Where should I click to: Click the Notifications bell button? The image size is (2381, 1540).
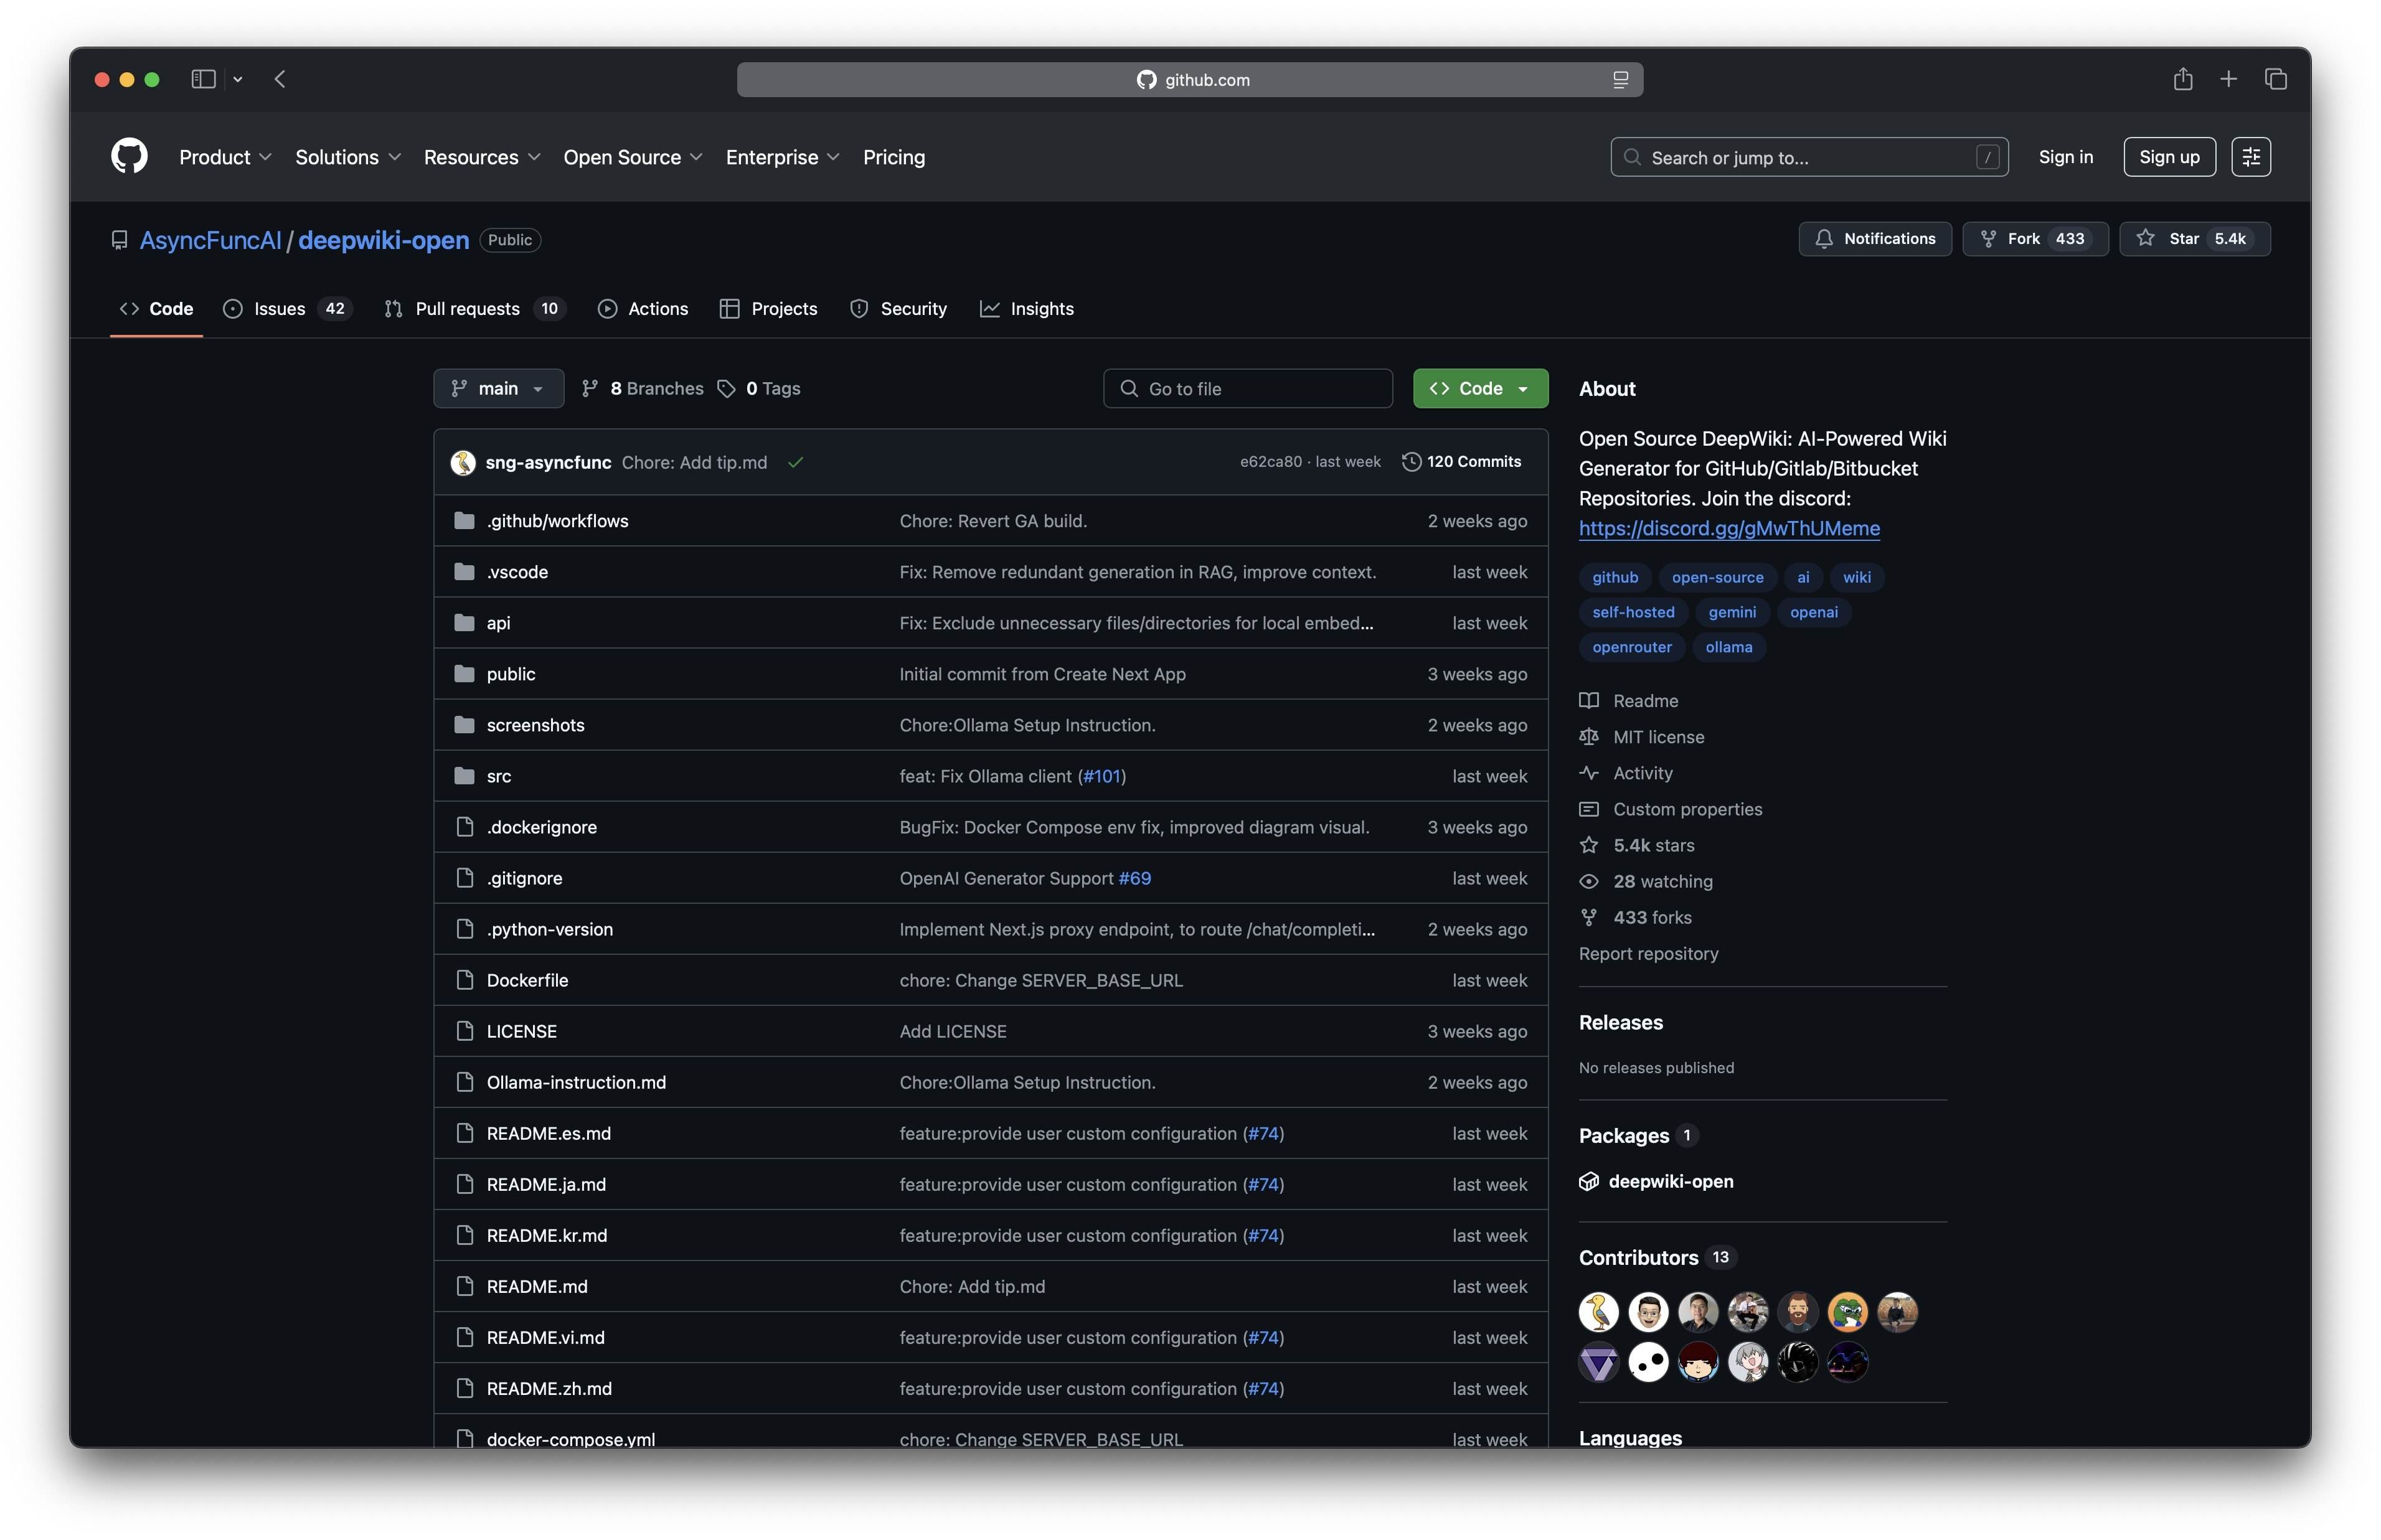point(1874,239)
